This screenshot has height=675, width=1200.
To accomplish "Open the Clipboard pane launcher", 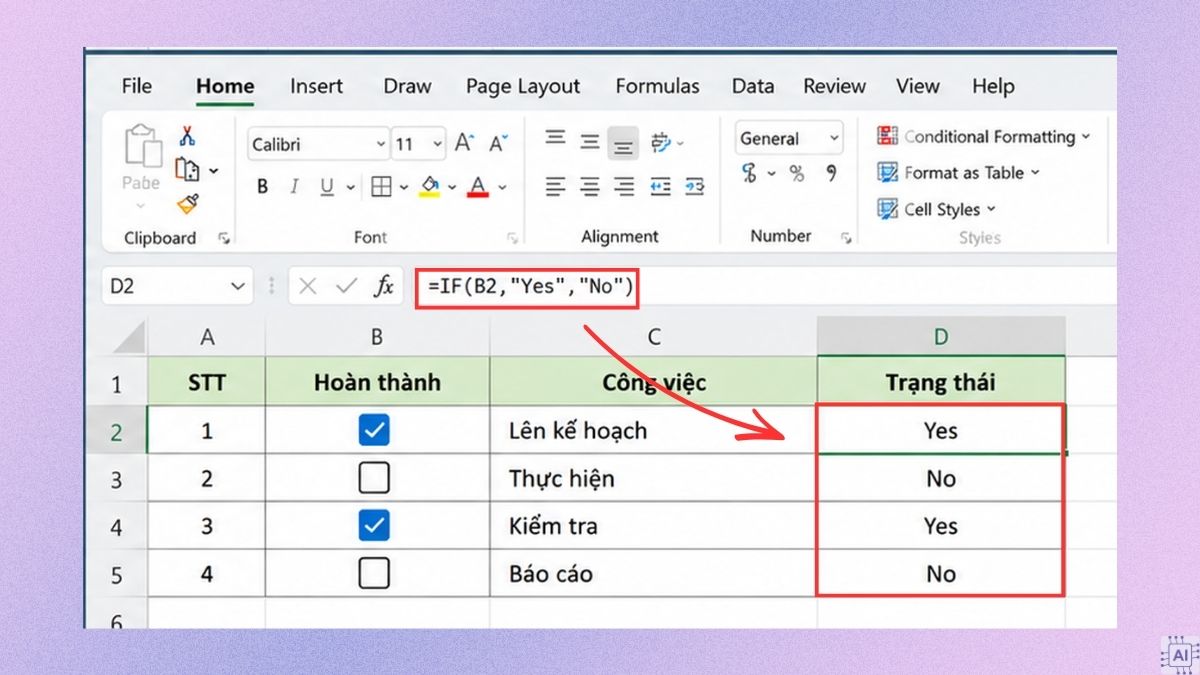I will point(224,238).
